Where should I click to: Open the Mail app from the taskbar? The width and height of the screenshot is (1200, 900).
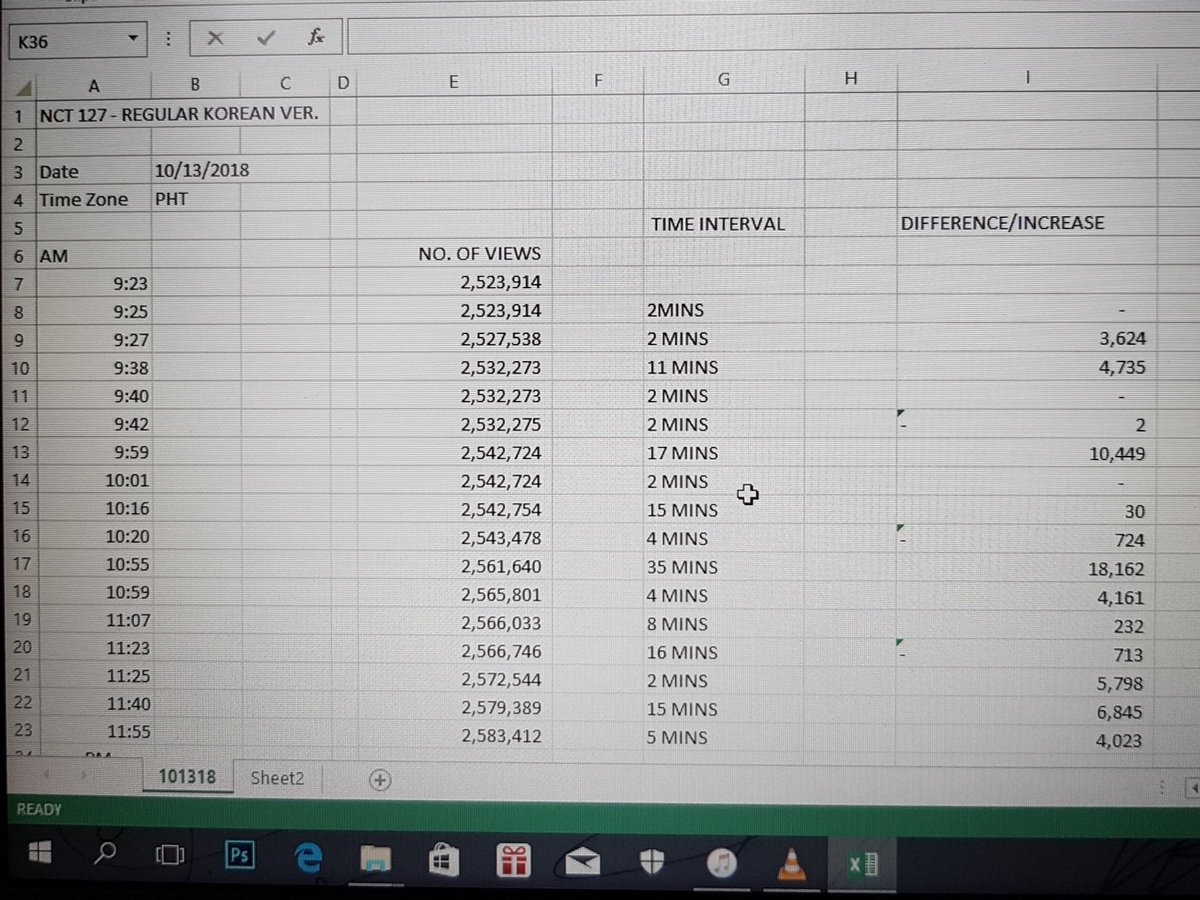tap(582, 863)
